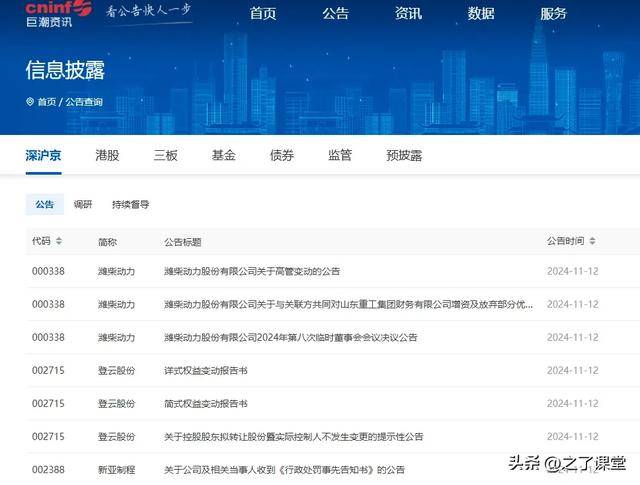Viewport: 640px width, 485px height.
Task: Click the 公告标题 column header
Action: click(183, 242)
